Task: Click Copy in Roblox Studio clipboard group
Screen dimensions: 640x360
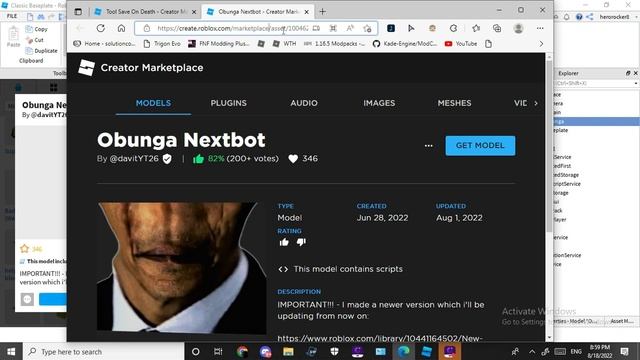Action: [x=37, y=29]
